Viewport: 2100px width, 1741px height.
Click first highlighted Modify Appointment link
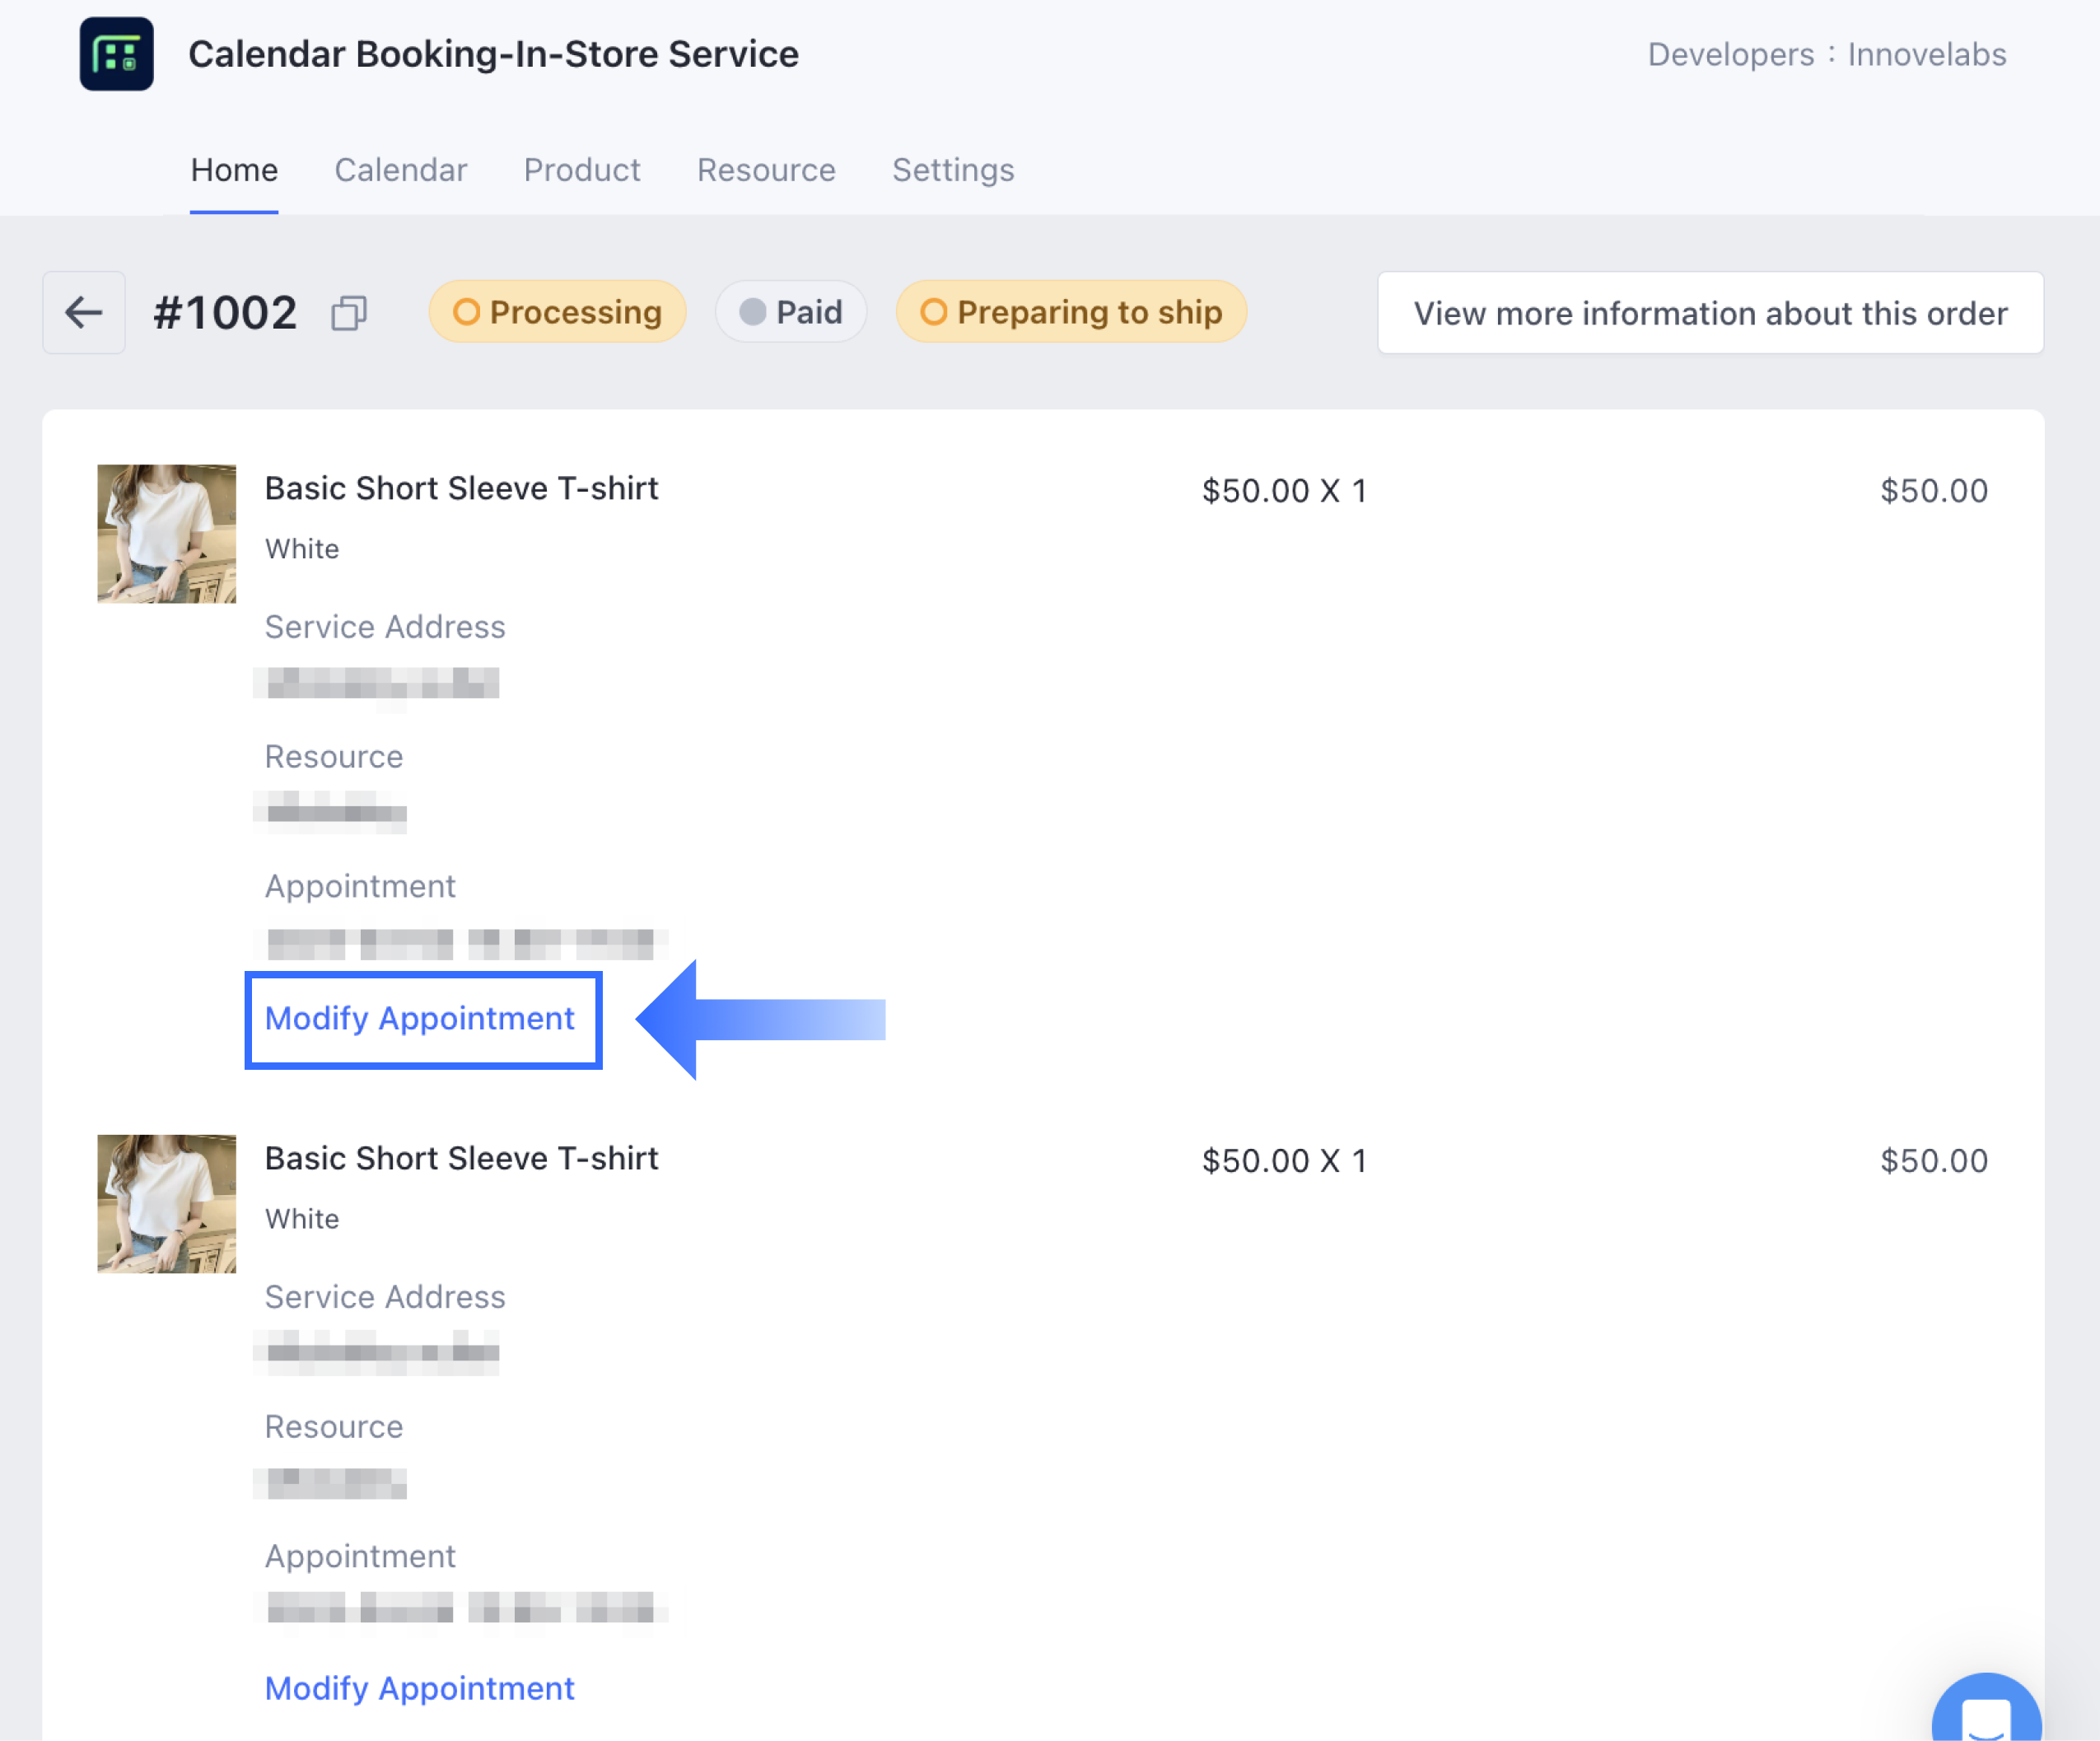420,1019
